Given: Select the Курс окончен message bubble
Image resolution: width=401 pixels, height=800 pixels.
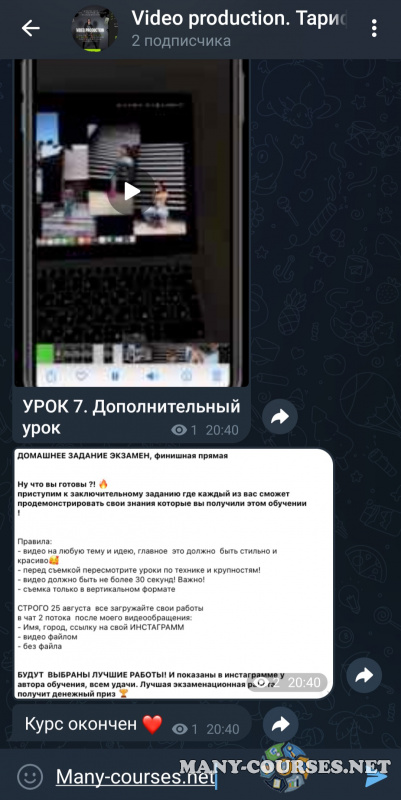Looking at the screenshot, I should click(132, 724).
